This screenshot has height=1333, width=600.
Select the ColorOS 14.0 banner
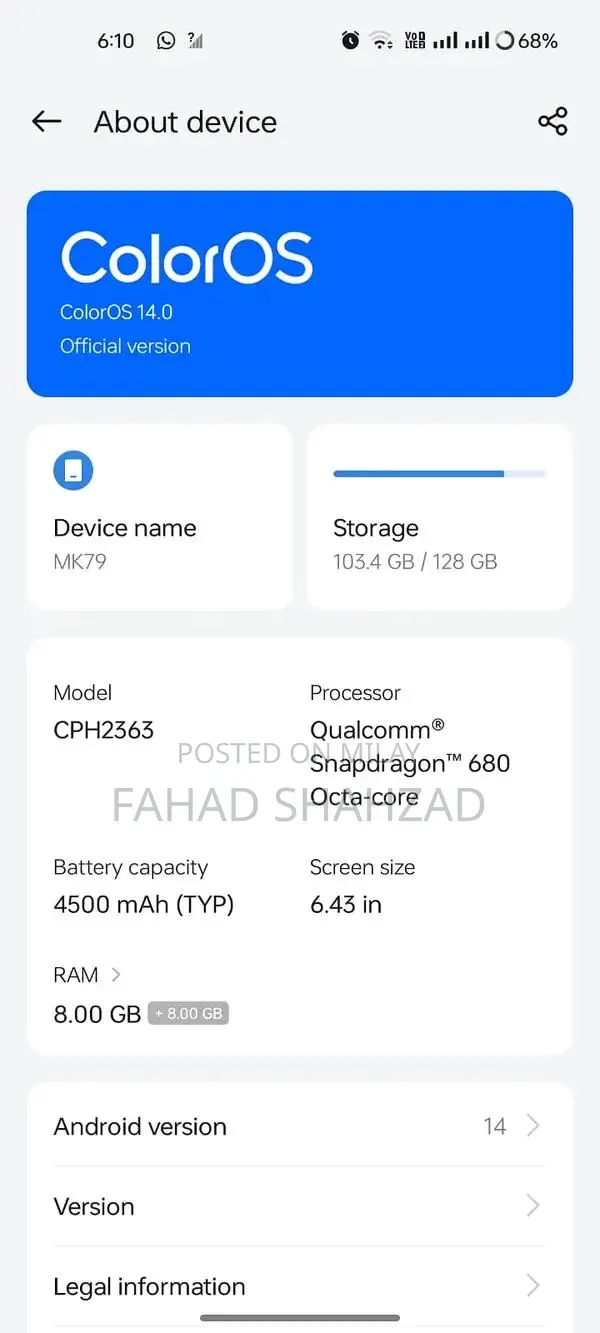299,292
